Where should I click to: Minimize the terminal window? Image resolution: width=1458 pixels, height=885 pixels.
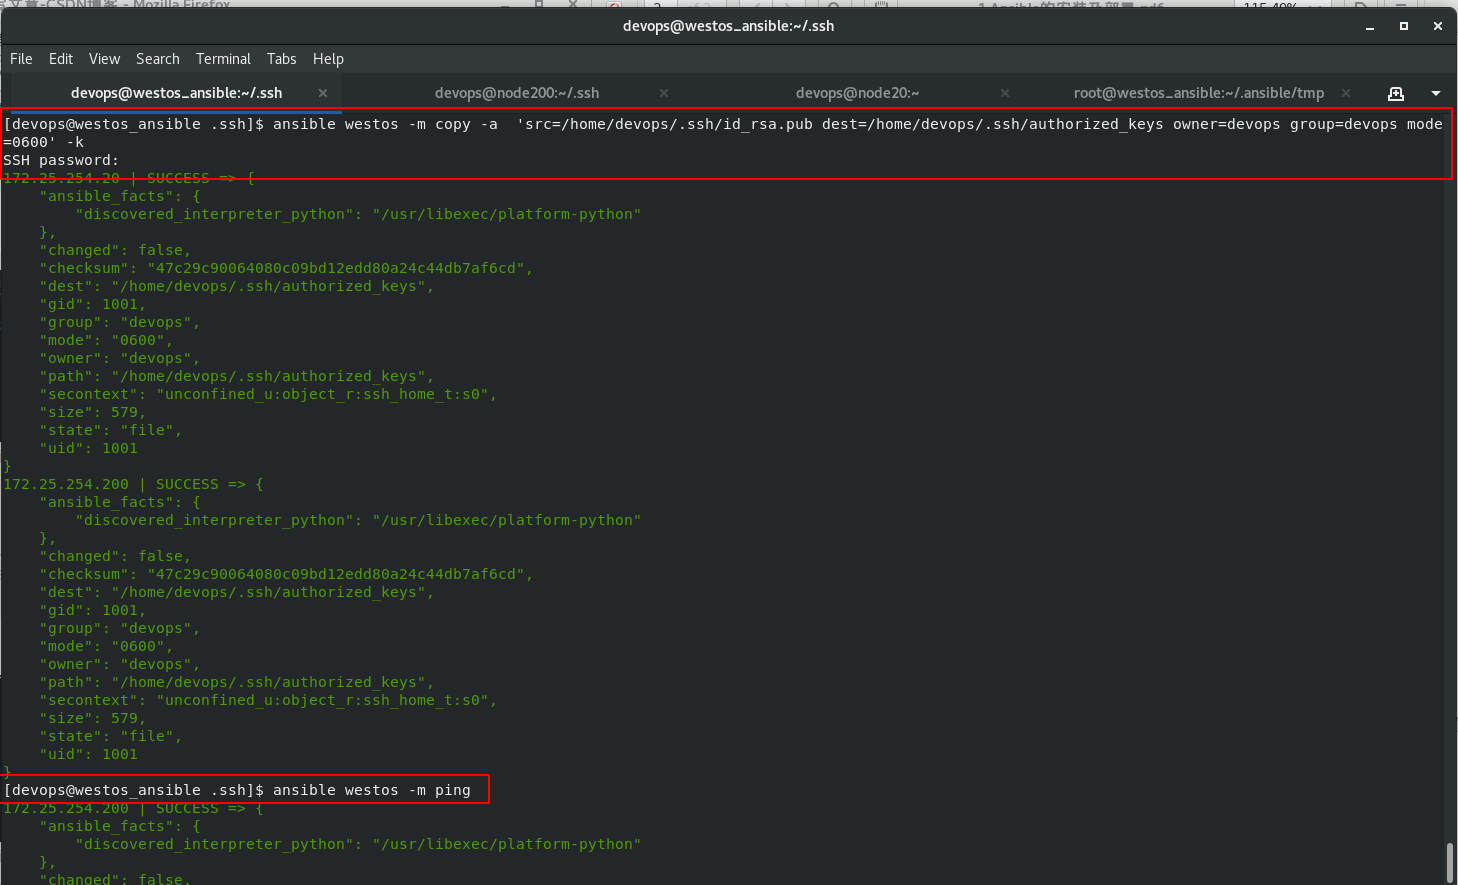tap(1370, 26)
